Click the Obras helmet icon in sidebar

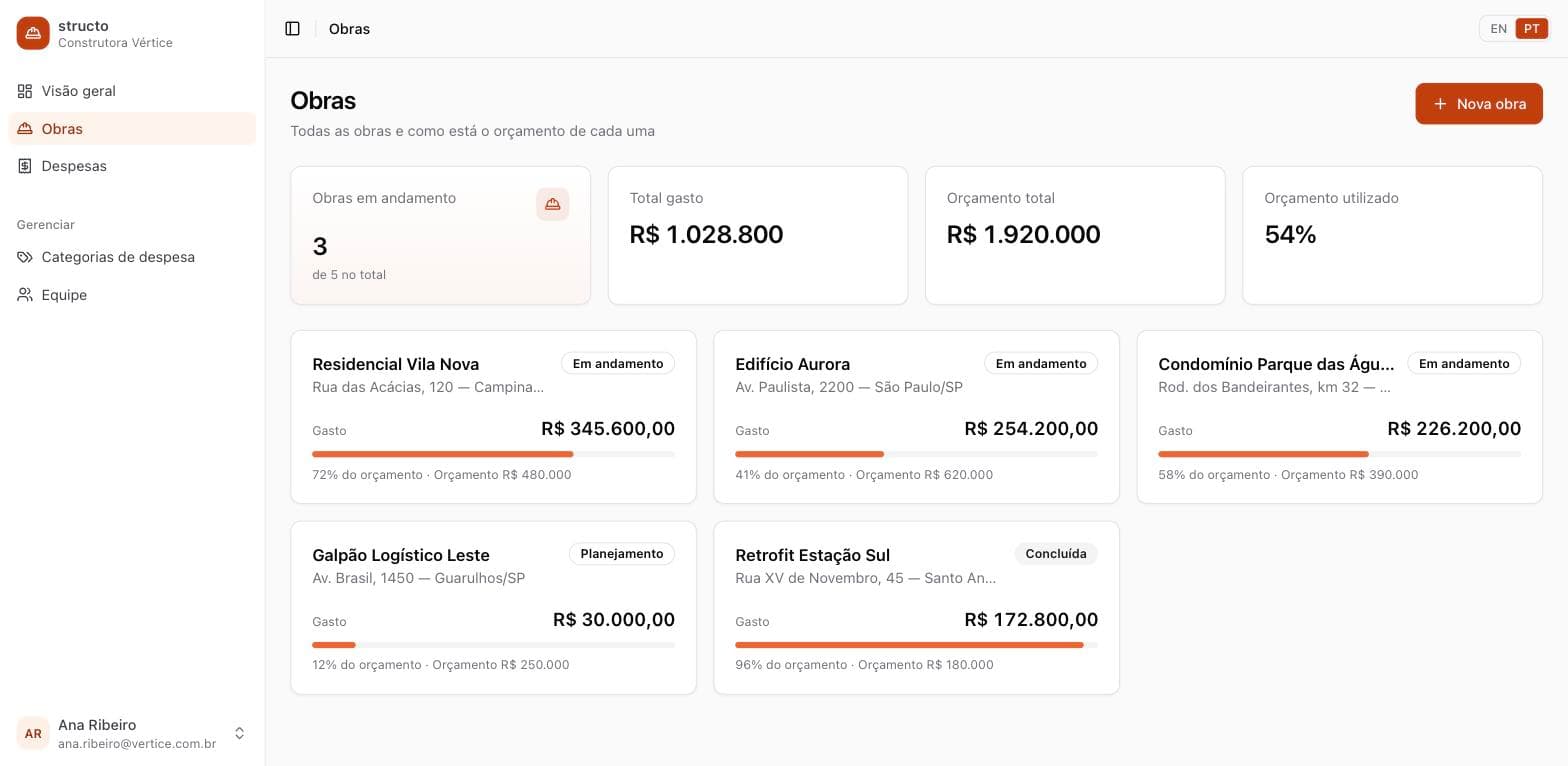[25, 129]
